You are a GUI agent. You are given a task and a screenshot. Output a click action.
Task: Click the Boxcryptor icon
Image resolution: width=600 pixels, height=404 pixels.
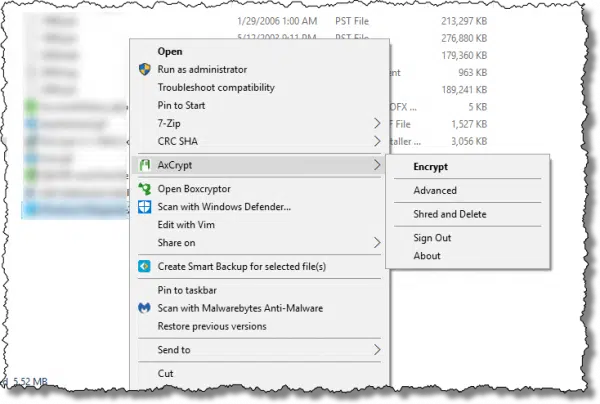click(x=145, y=189)
